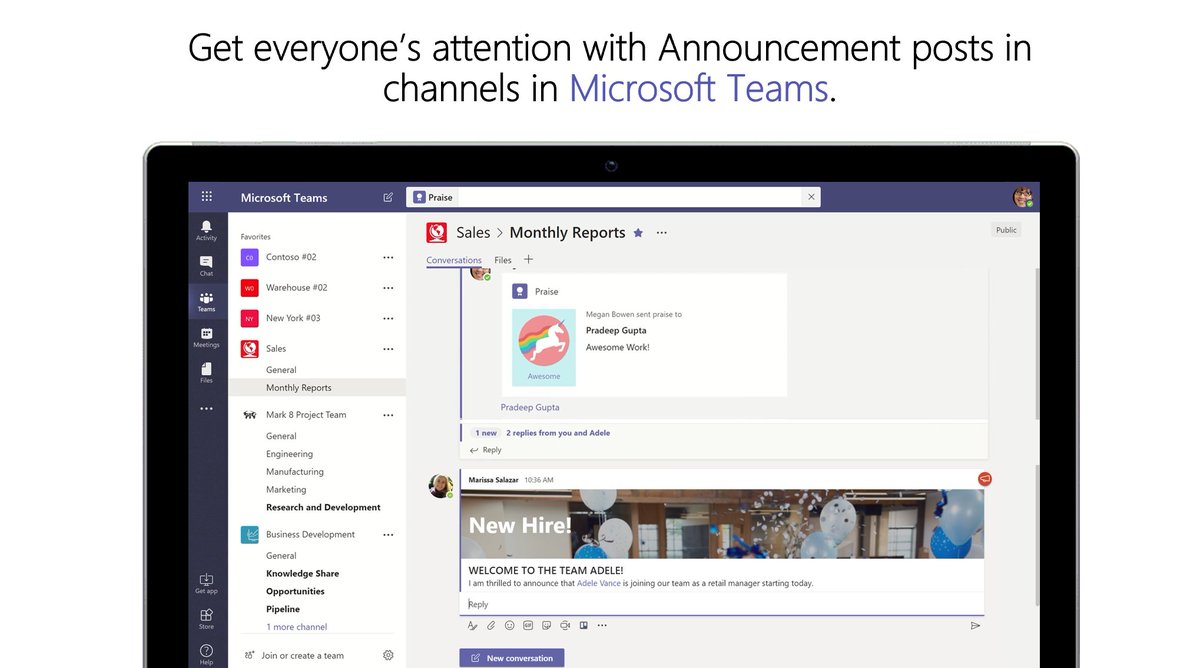This screenshot has width=1200, height=668.
Task: Switch to the Files tab
Action: point(503,260)
